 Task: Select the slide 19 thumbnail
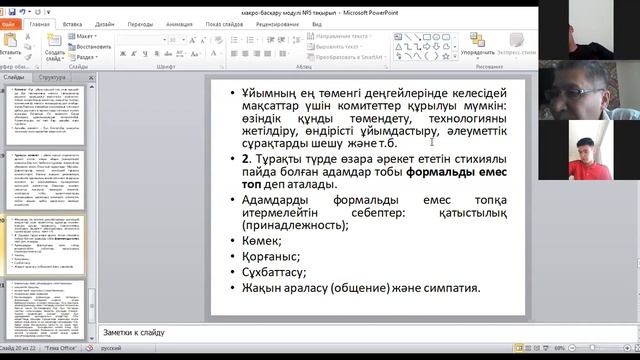coord(45,180)
